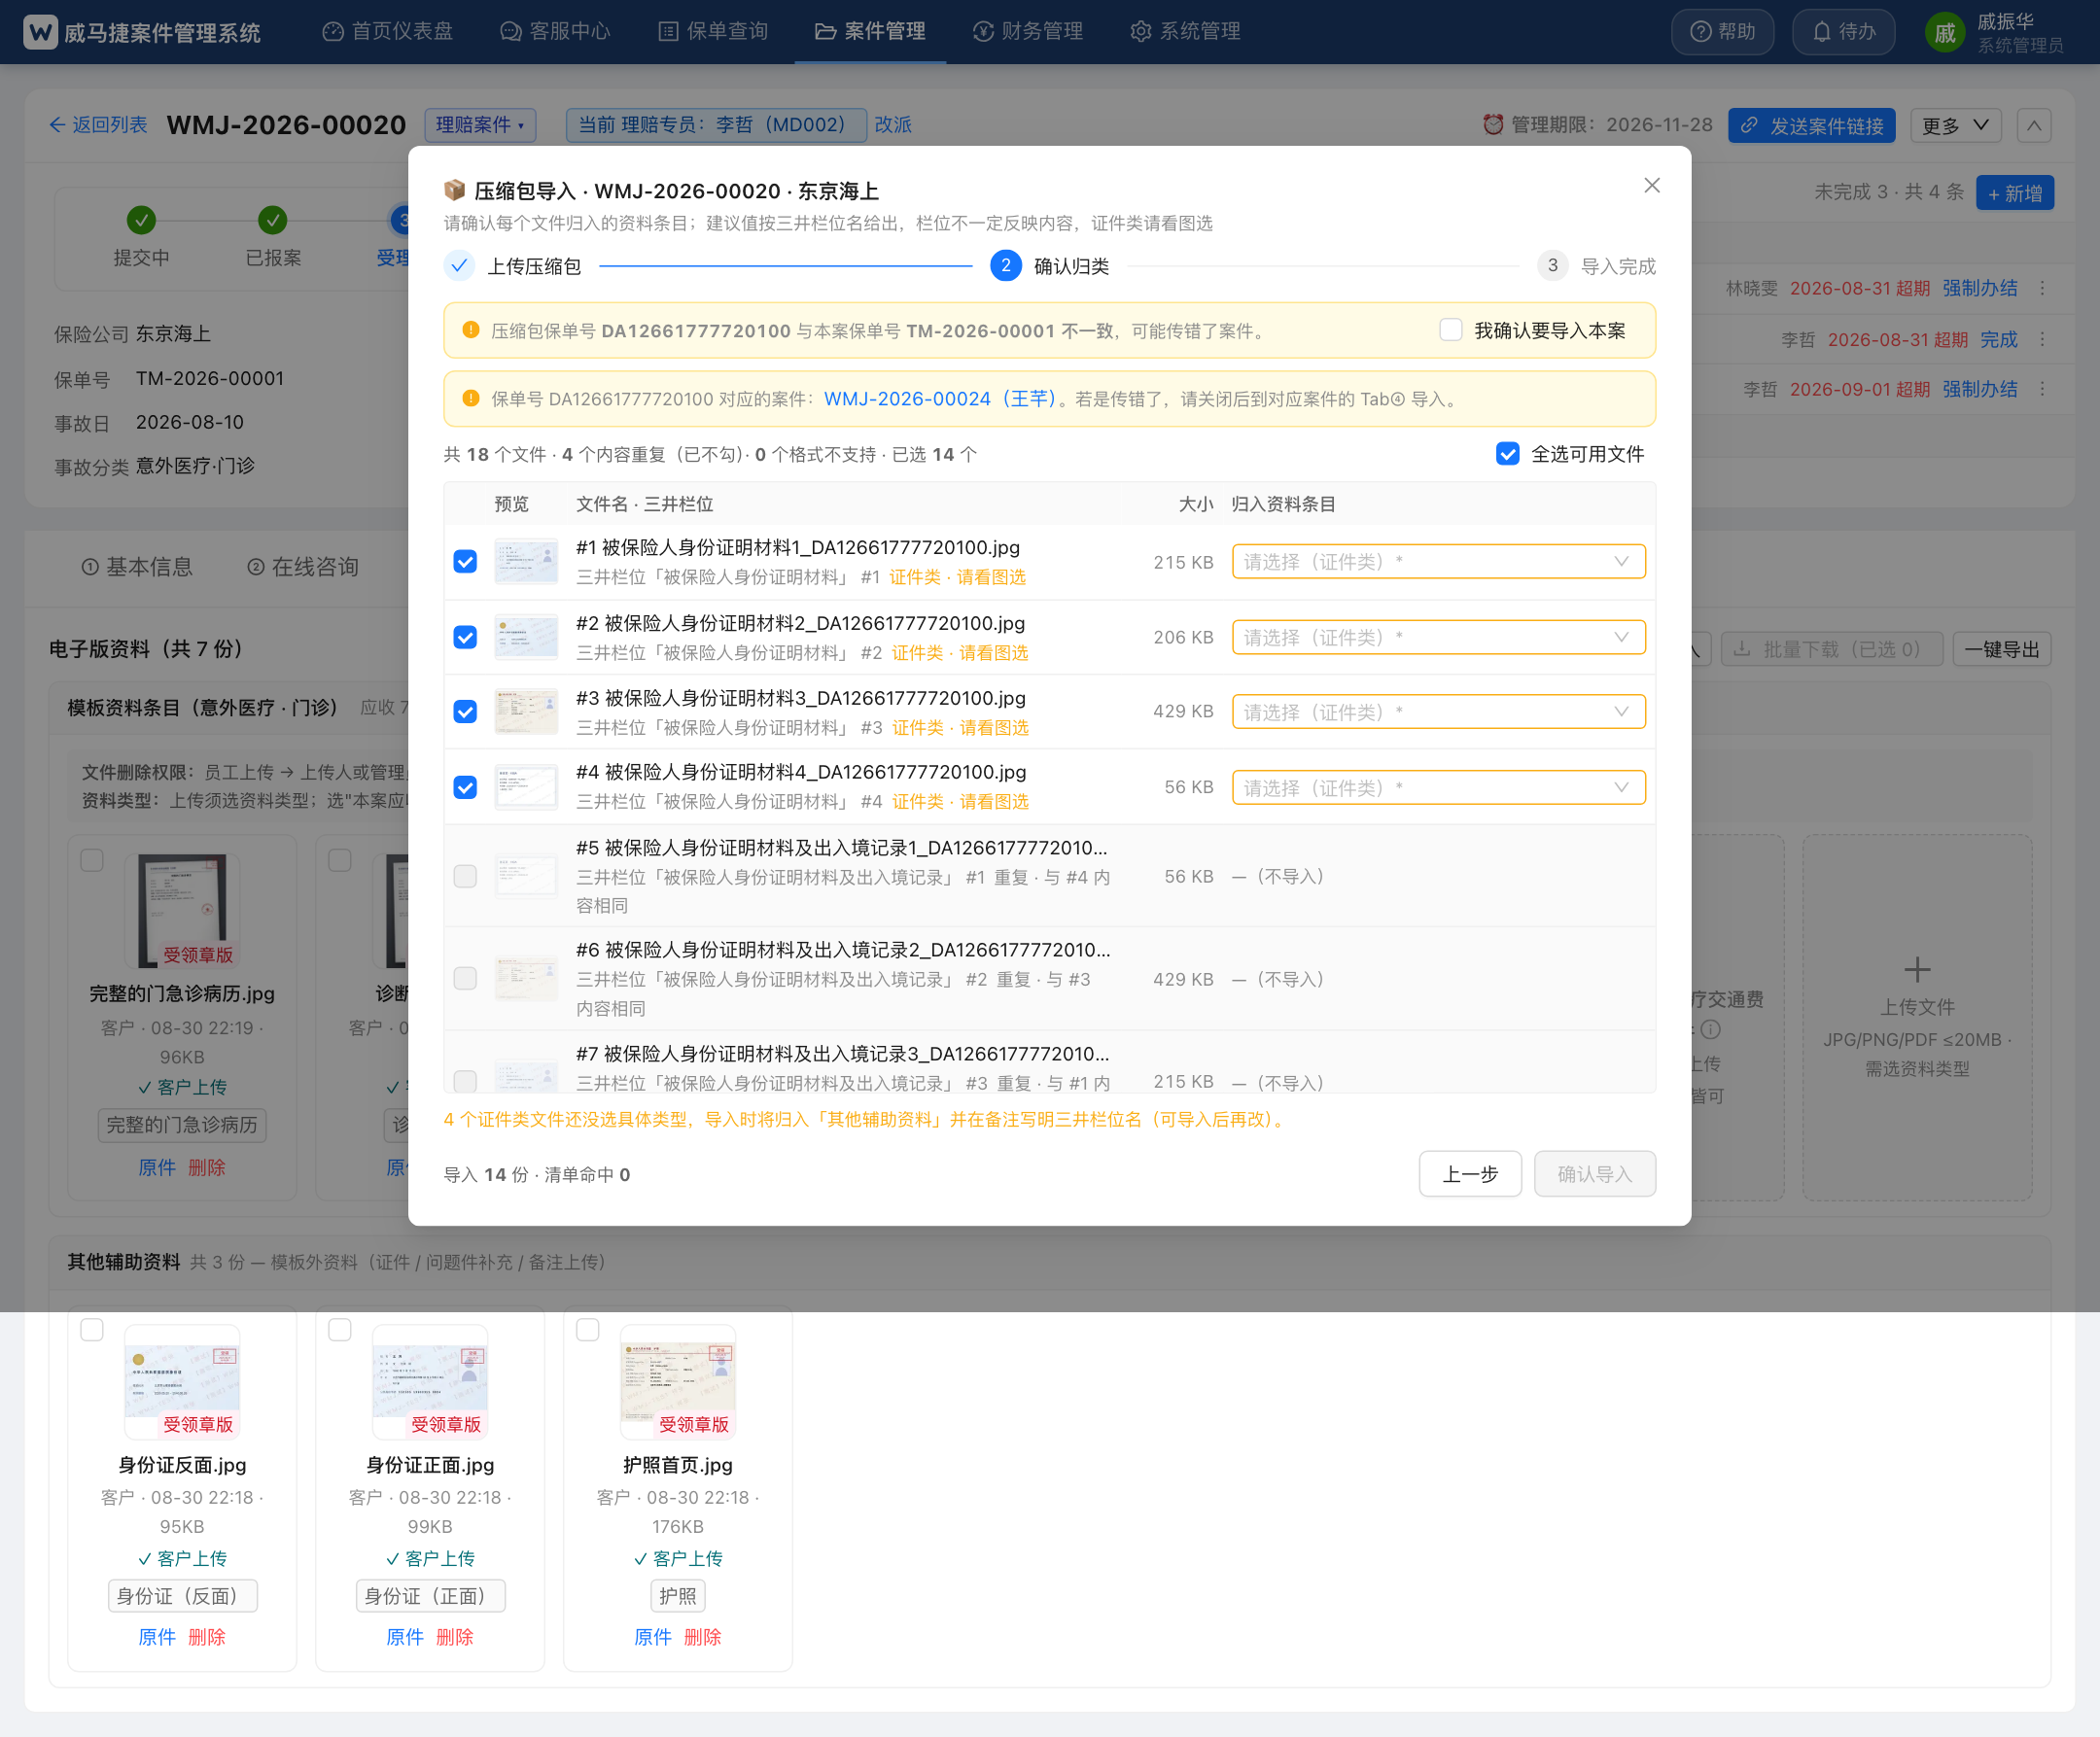Click the upload plus icon in 上传文件 card
Screen dimensions: 2100x1737
click(1916, 969)
